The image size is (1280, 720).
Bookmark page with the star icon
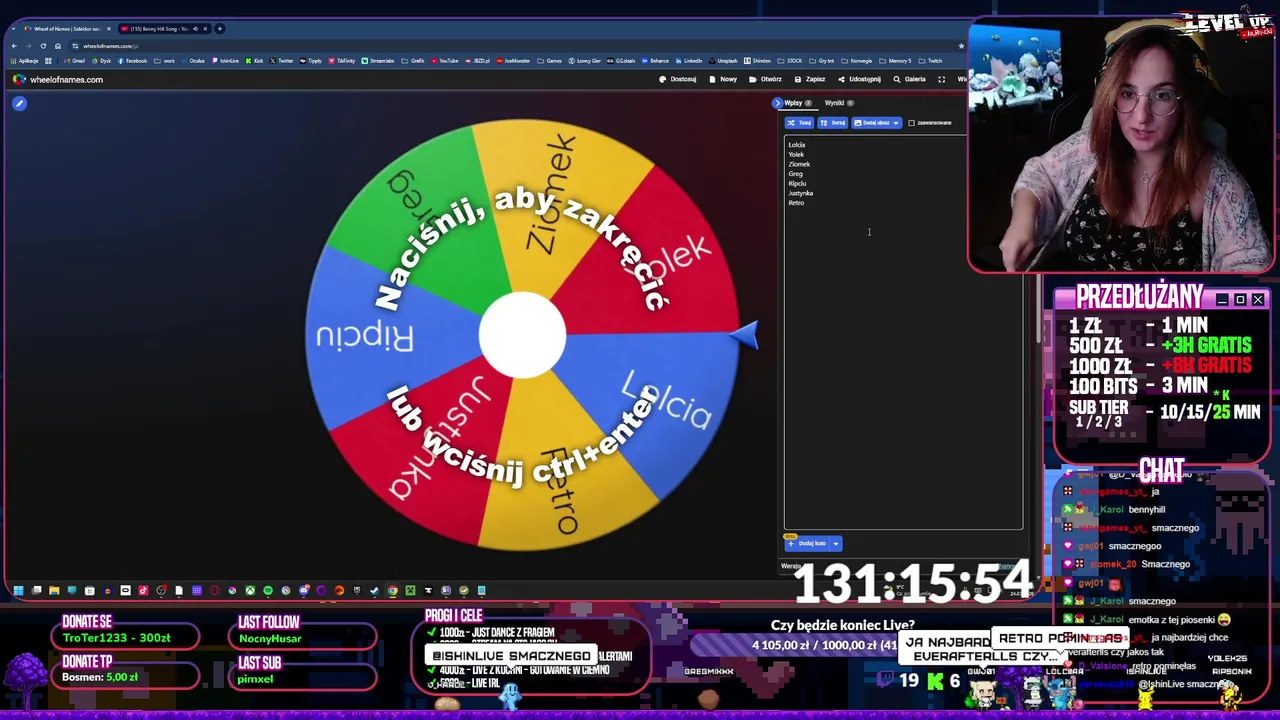pos(961,46)
